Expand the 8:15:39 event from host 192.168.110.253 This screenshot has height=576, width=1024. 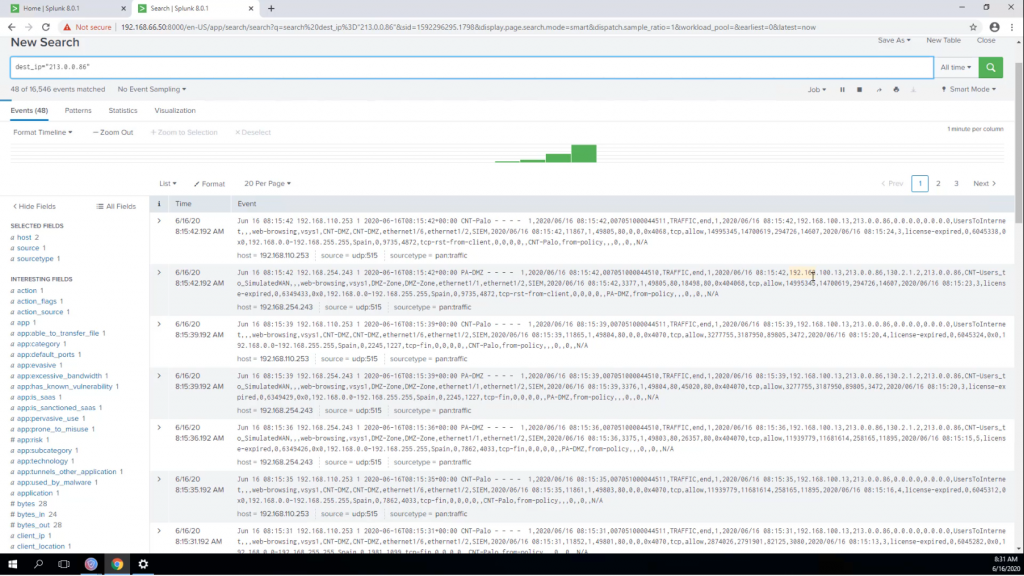(x=159, y=324)
